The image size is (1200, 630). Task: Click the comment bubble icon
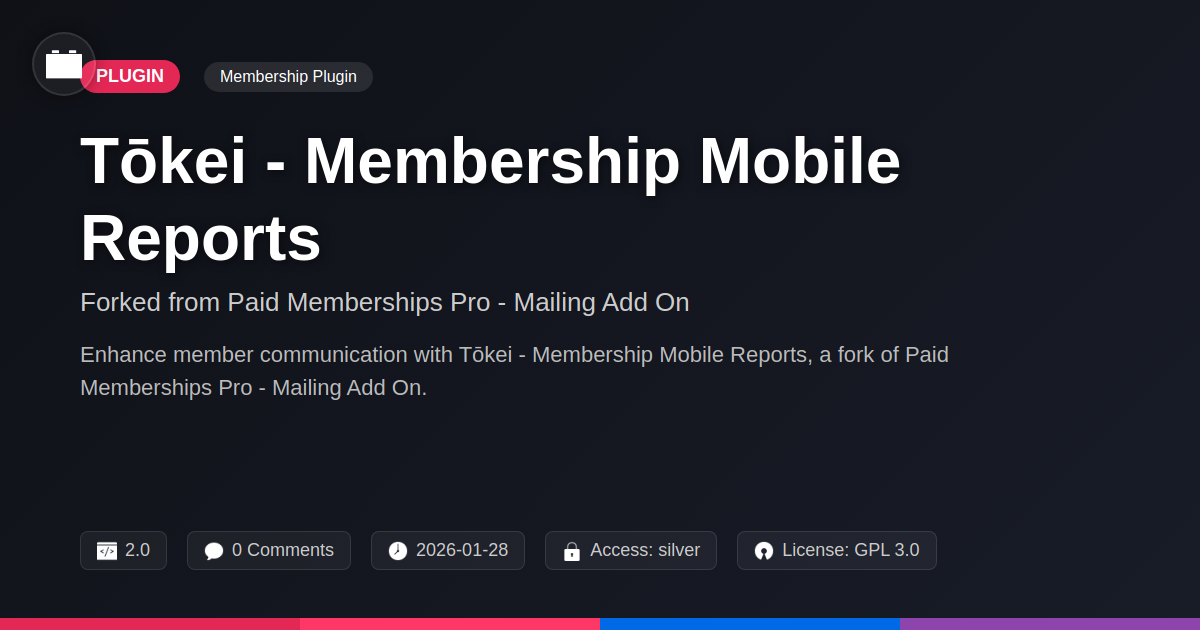tap(214, 551)
